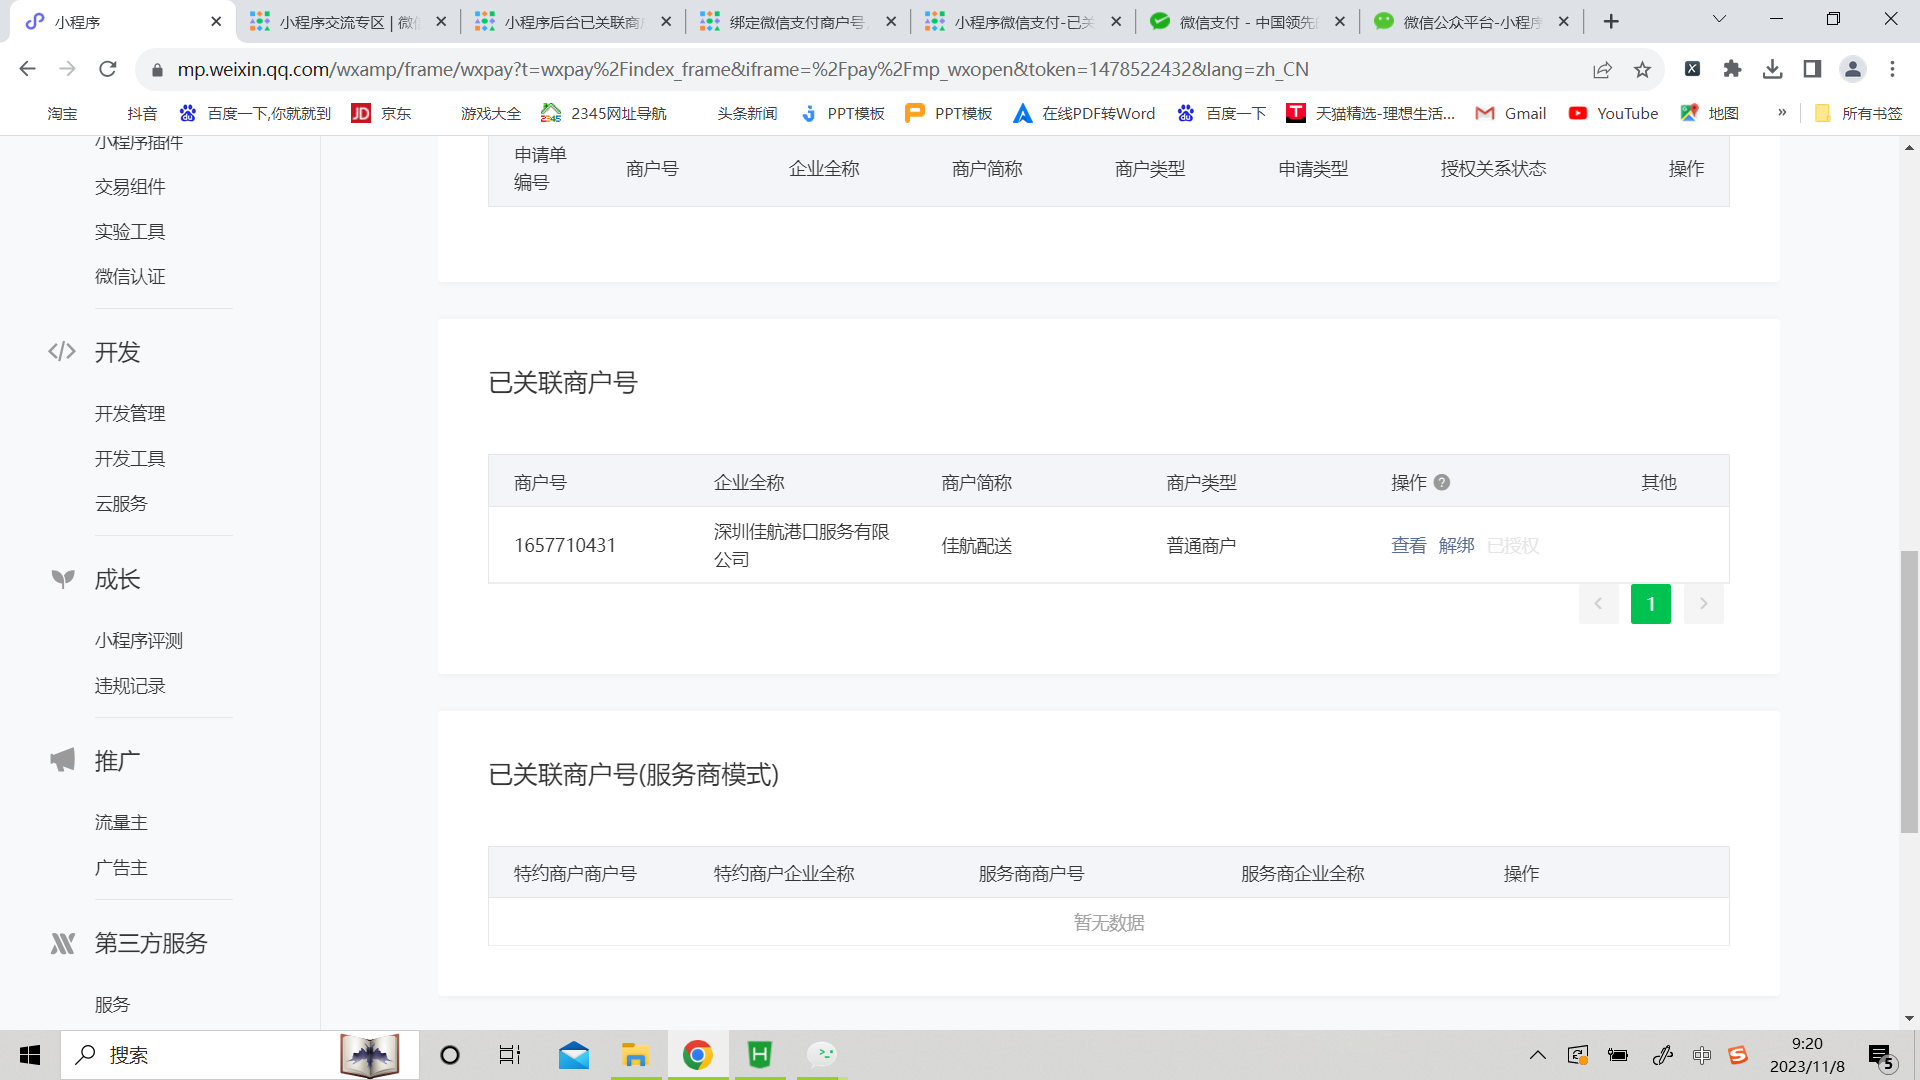Open the Chrome extensions puzzle icon
Screen dimensions: 1920x1080
pyautogui.click(x=1732, y=69)
